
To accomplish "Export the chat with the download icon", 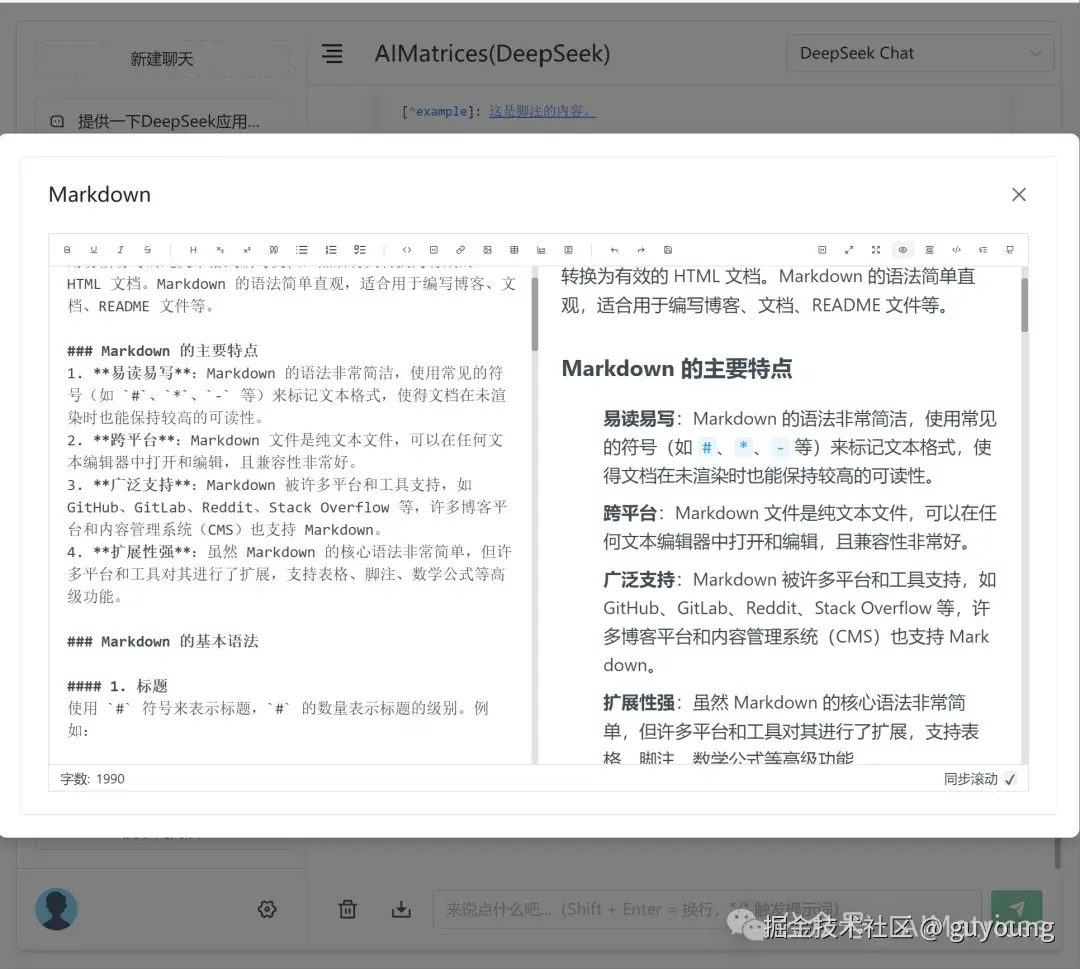I will (x=401, y=909).
